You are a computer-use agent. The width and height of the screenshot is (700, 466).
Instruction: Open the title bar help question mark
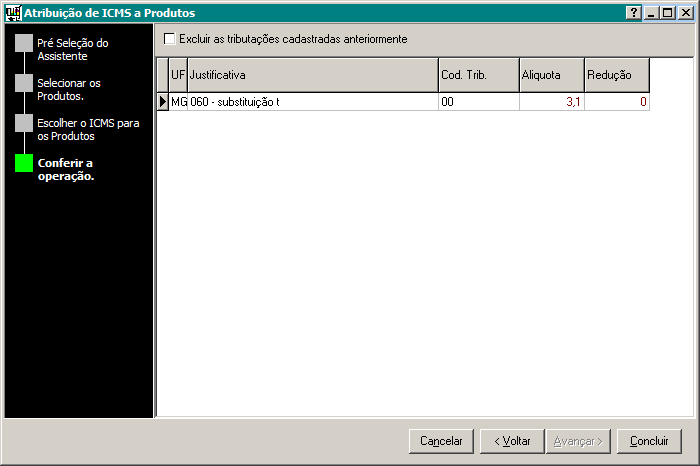coord(633,13)
